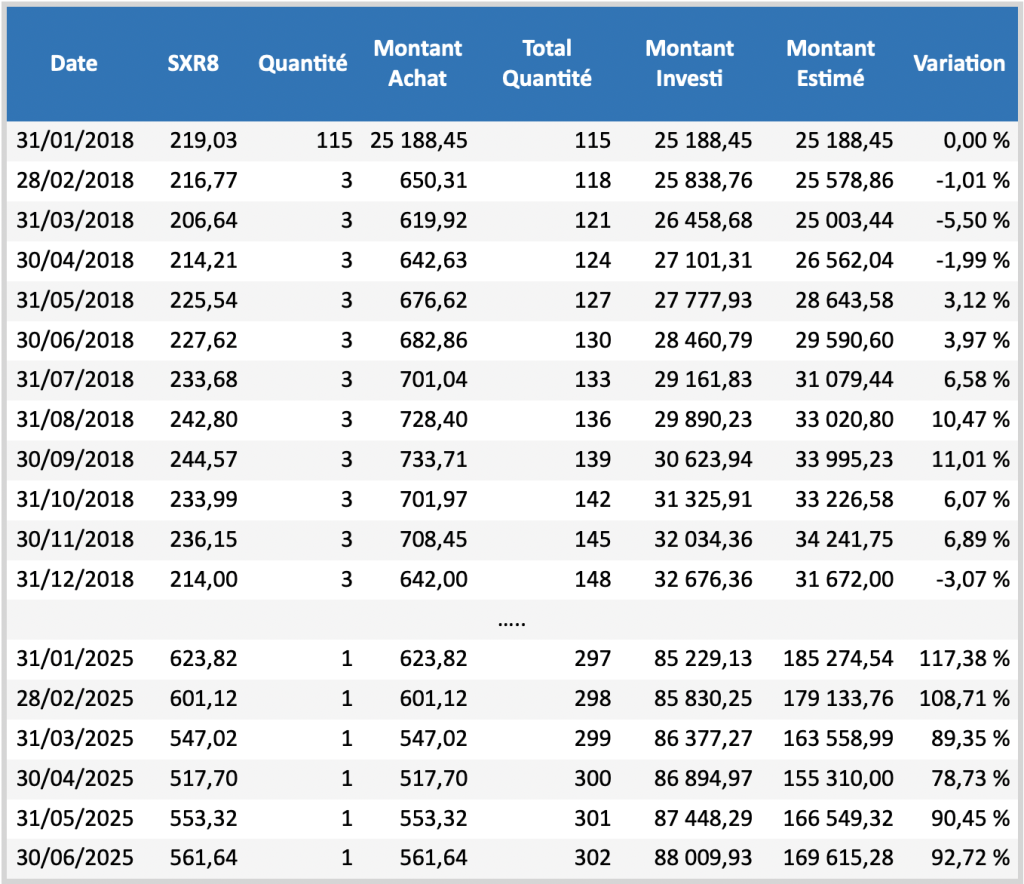Click the quantity cell showing 115 purchased
The height and width of the screenshot is (884, 1024).
[335, 140]
